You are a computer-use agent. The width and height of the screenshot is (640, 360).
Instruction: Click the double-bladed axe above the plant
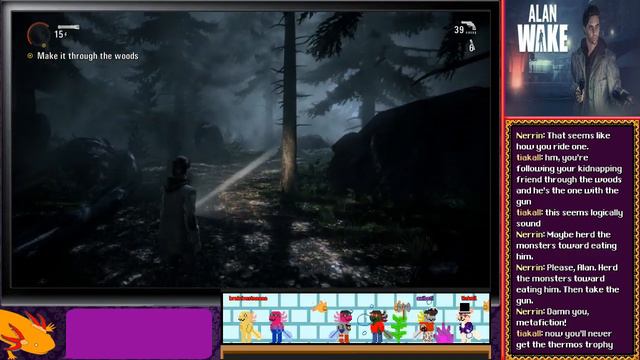pyautogui.click(x=402, y=311)
